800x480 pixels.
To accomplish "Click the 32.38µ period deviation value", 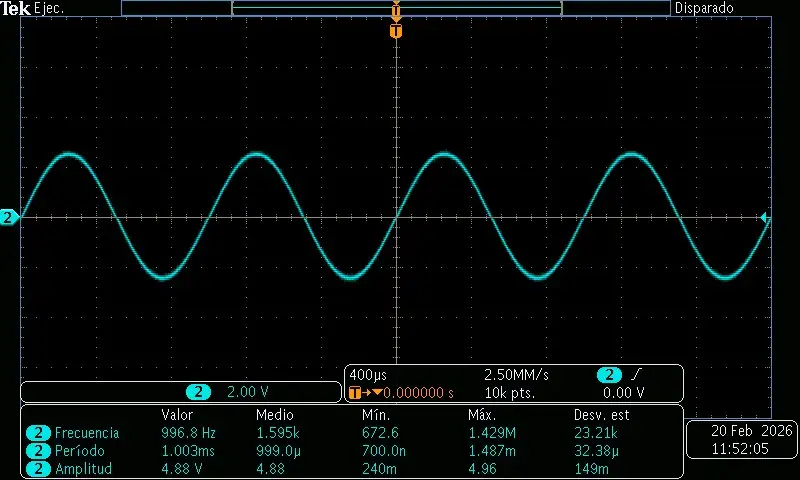I will point(596,451).
